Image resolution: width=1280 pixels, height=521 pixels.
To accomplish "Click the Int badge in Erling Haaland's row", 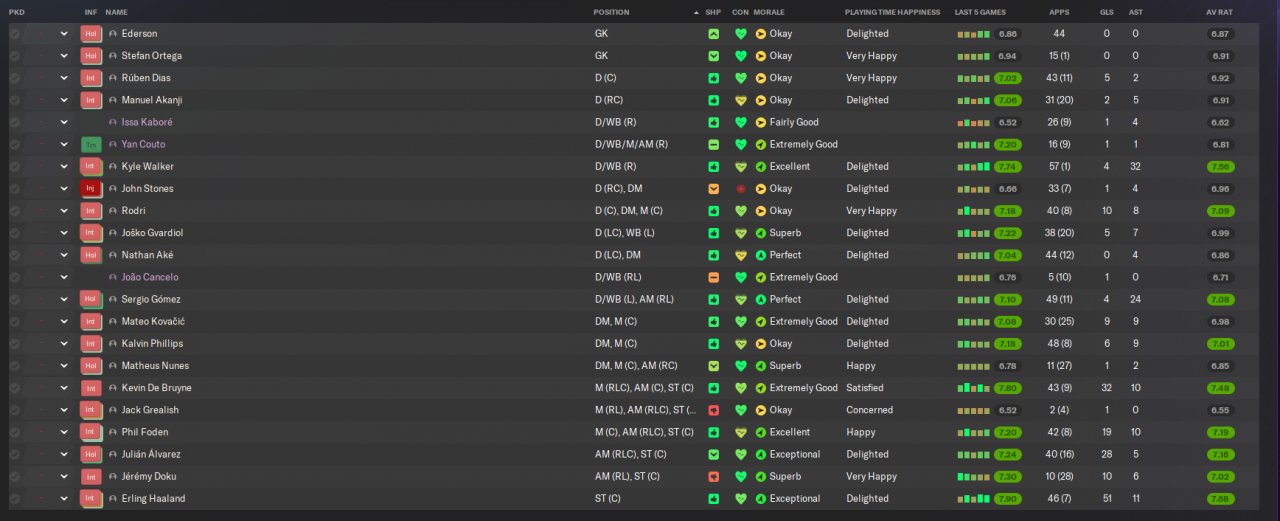I will coord(91,498).
